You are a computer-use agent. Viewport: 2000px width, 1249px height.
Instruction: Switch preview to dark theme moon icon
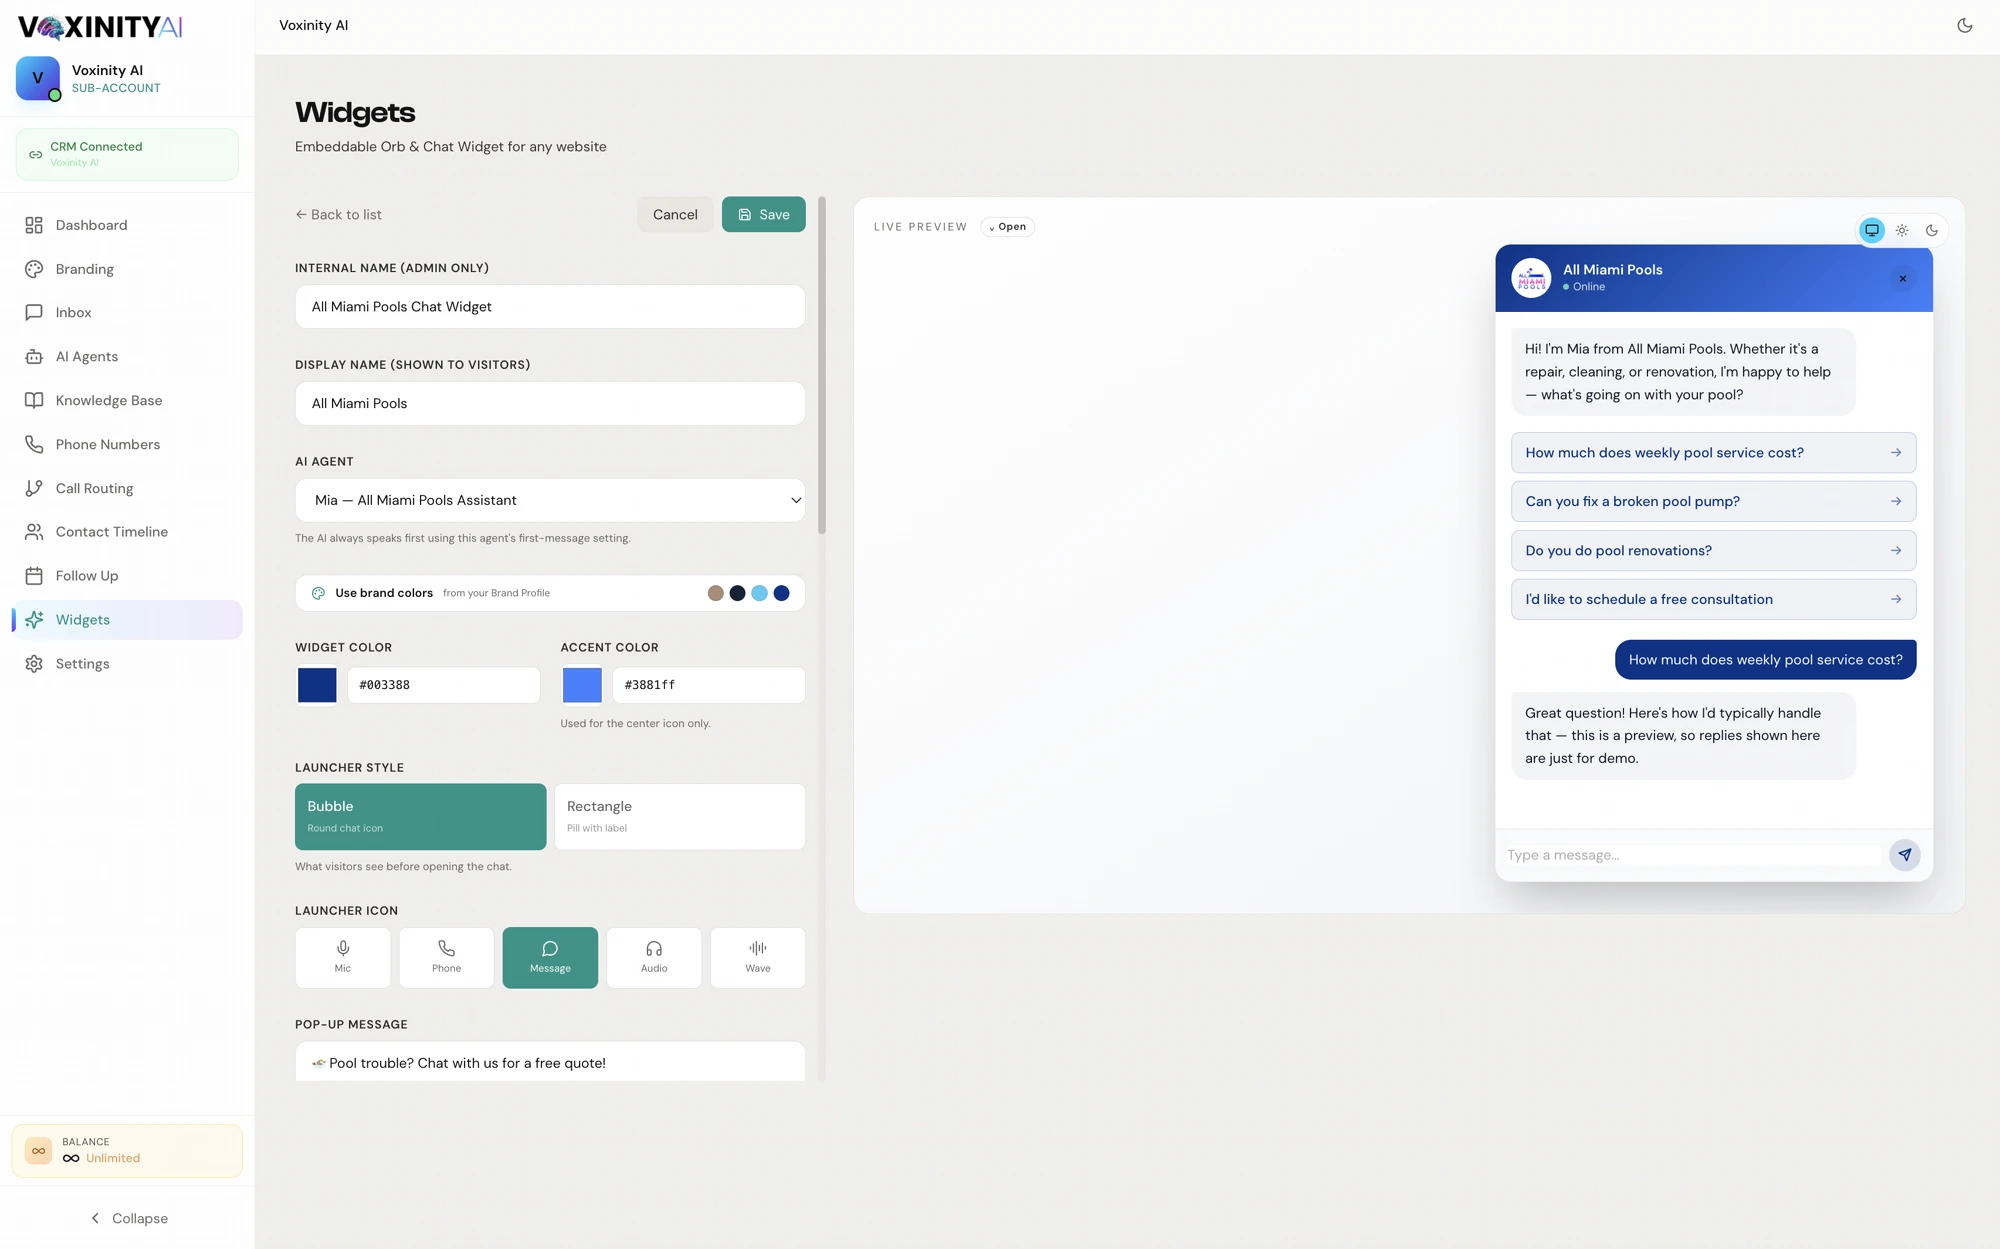tap(1932, 230)
